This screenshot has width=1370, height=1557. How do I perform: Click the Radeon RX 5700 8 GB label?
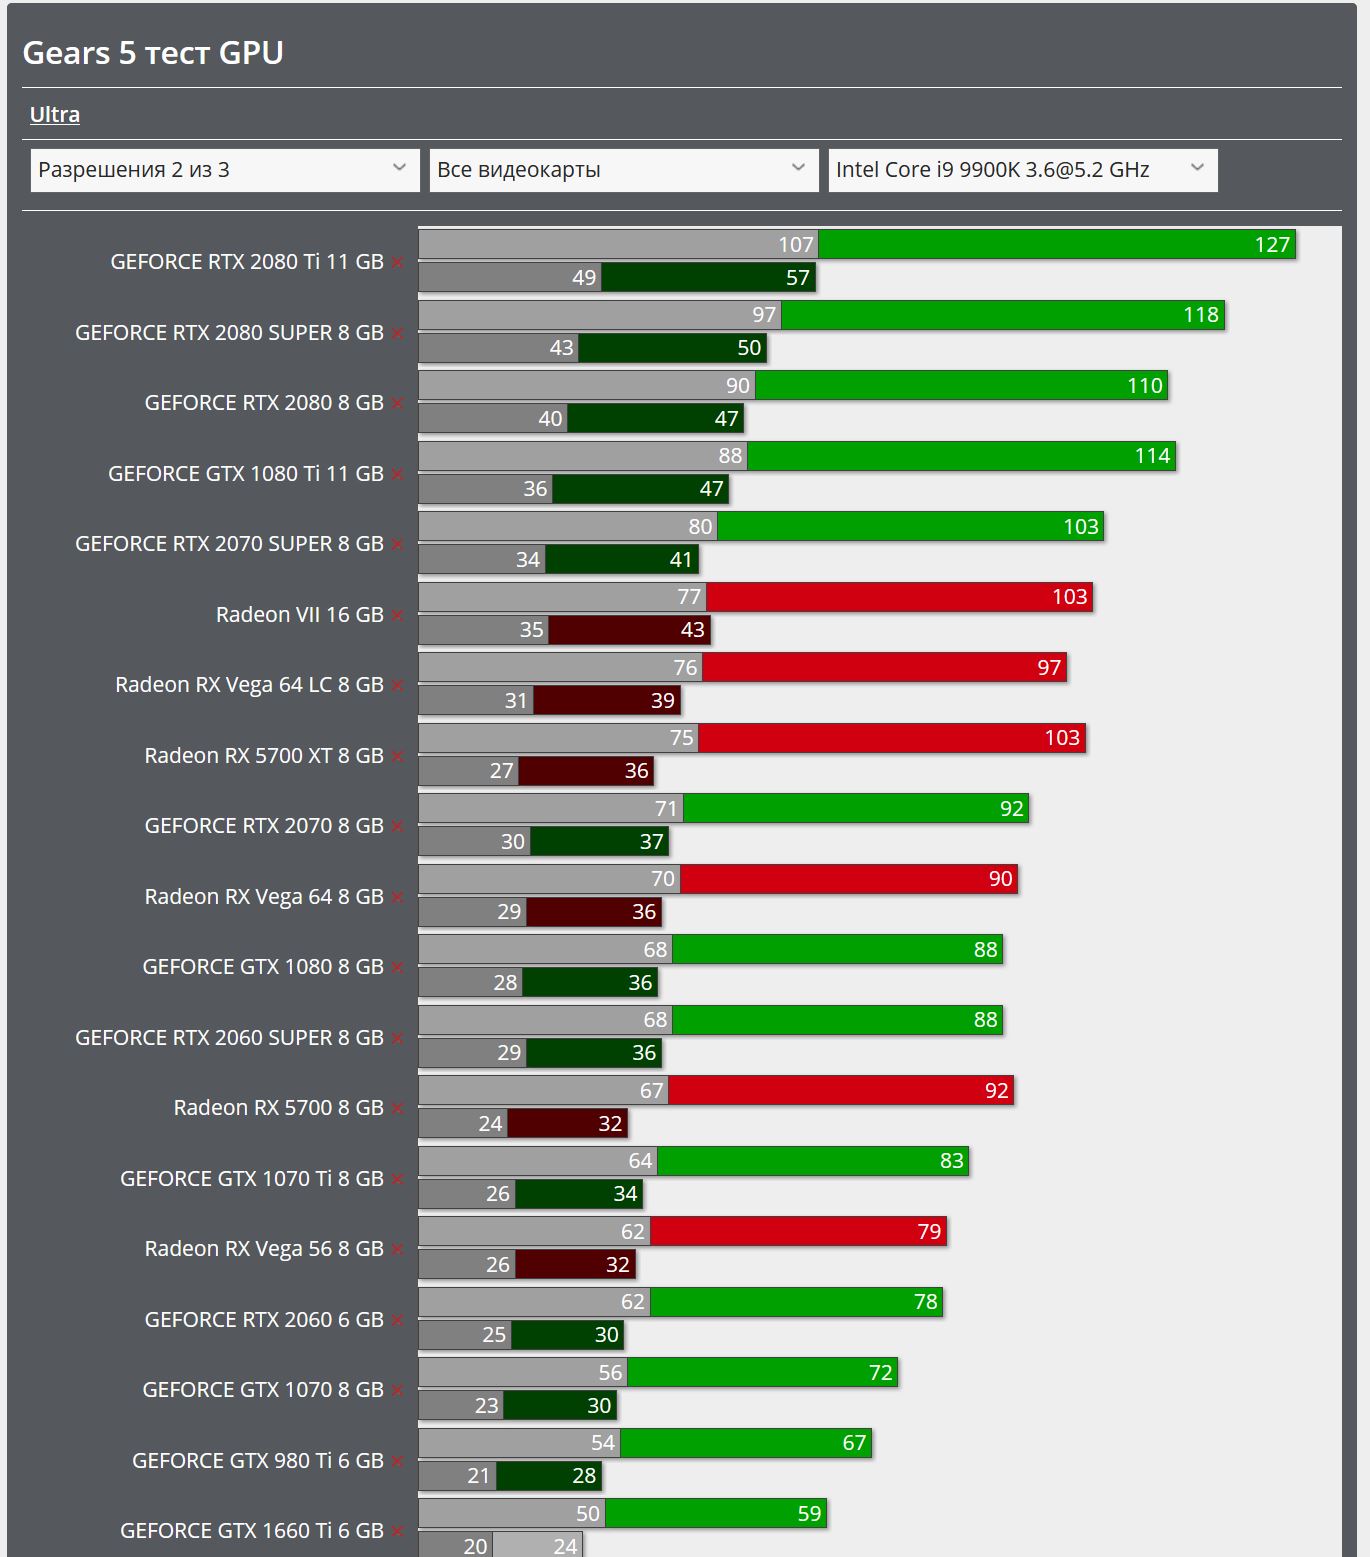278,1108
